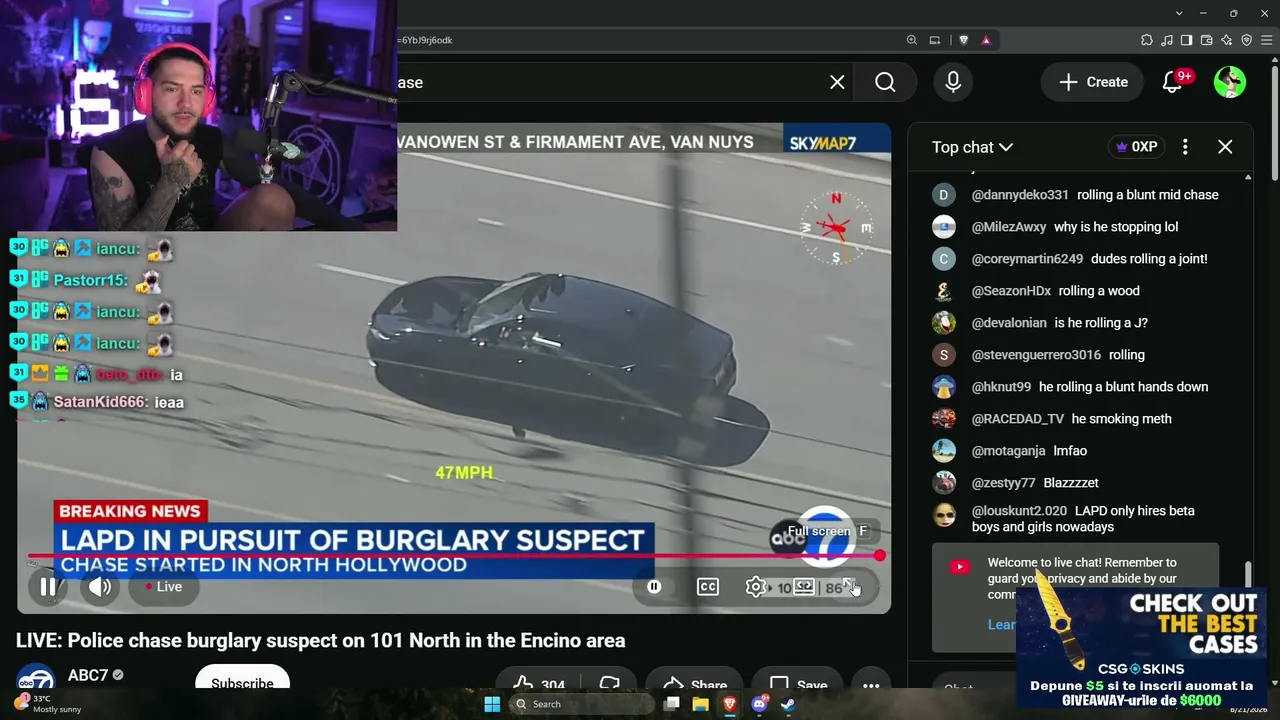Open live chat options three-dot menu
Image resolution: width=1280 pixels, height=720 pixels.
click(1185, 147)
